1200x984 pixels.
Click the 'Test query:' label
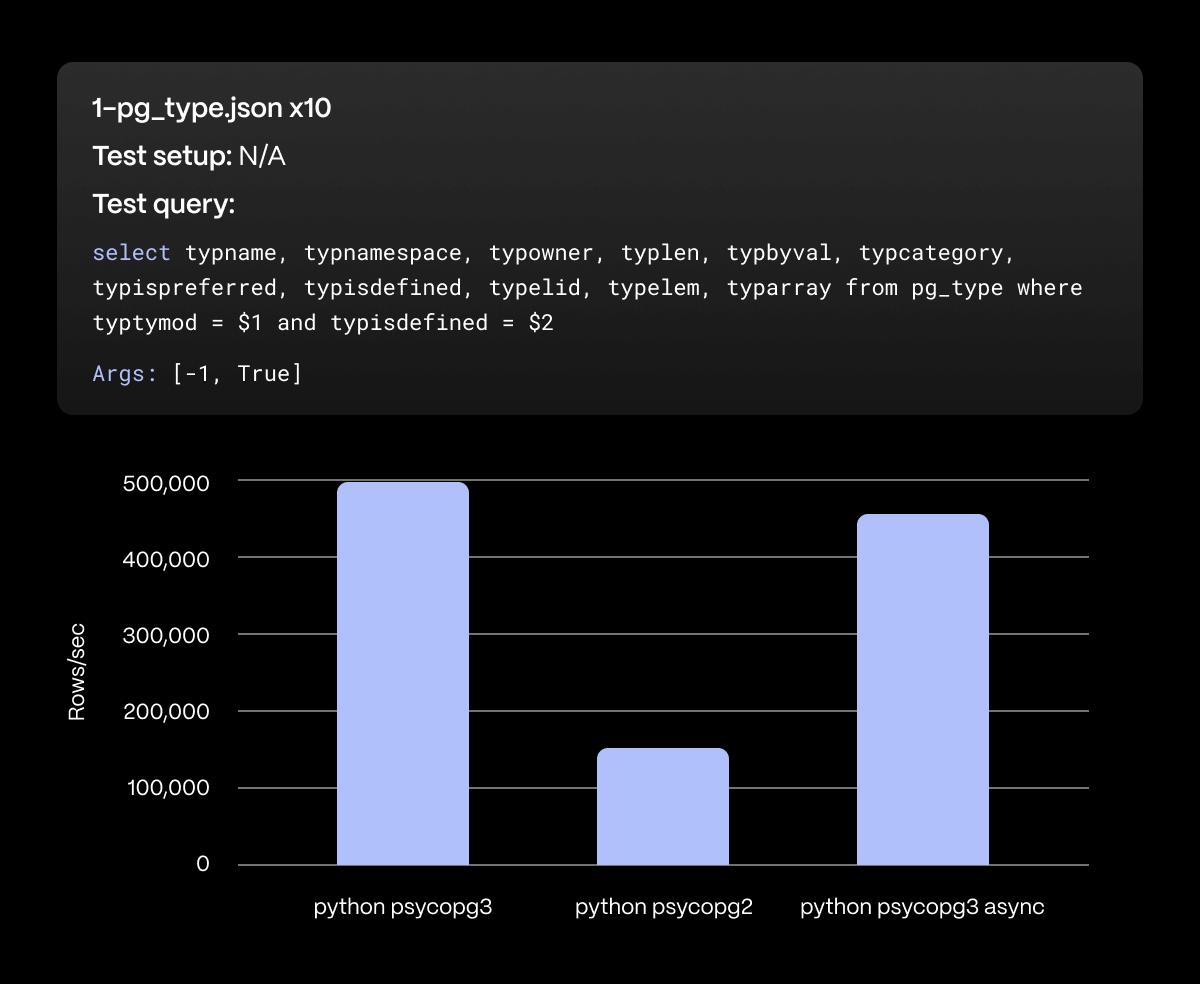click(164, 204)
